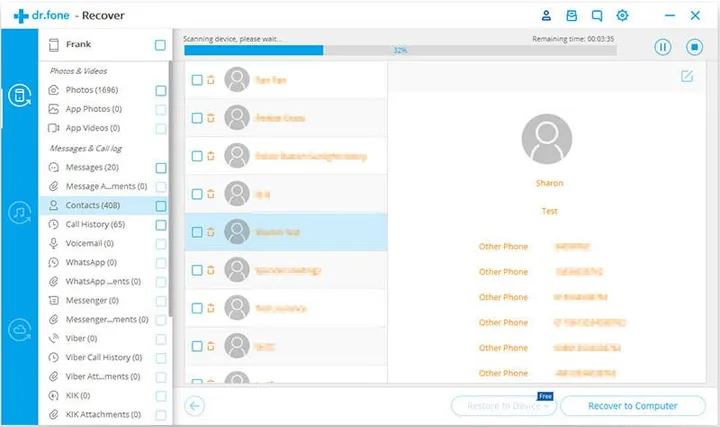
Task: Open the settings gear icon
Action: click(622, 16)
